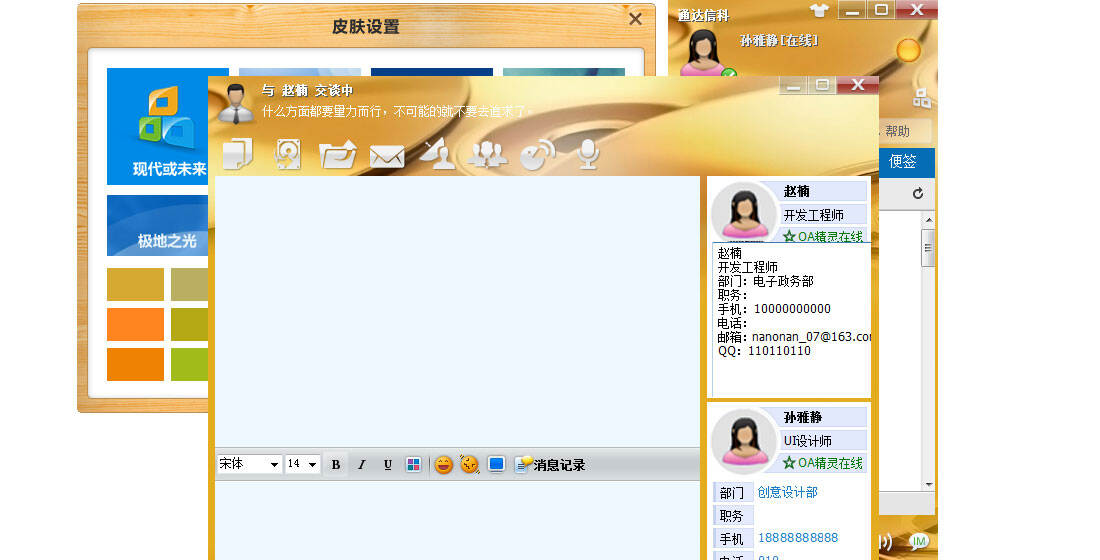The width and height of the screenshot is (1100, 560).
Task: Toggle underline text formatting
Action: (x=387, y=464)
